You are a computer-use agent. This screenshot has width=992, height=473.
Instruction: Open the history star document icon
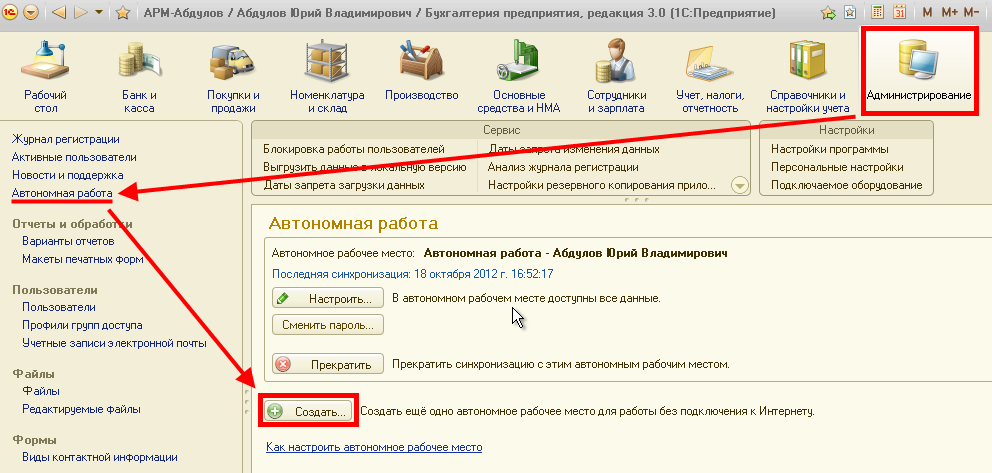click(x=850, y=12)
